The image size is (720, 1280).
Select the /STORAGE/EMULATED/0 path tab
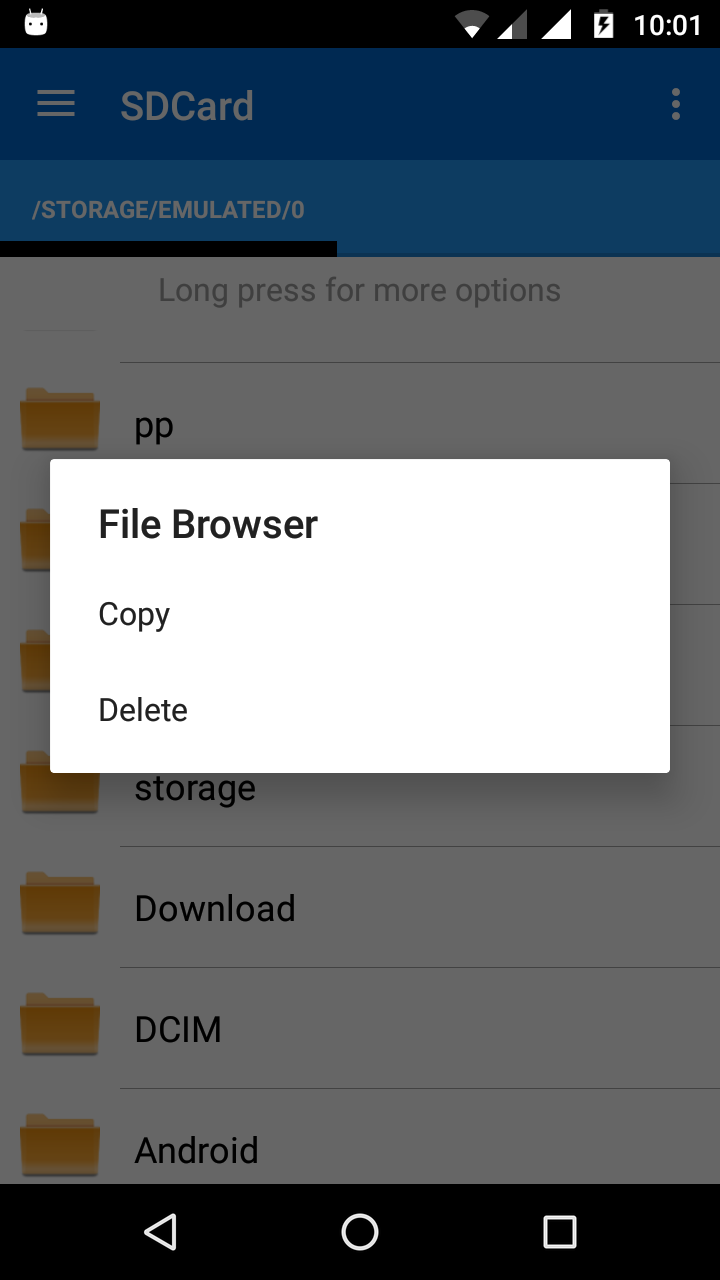pos(168,209)
